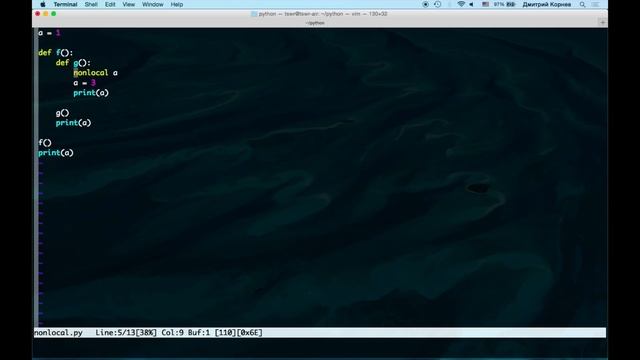Click print(a) below the g() call

point(73,122)
